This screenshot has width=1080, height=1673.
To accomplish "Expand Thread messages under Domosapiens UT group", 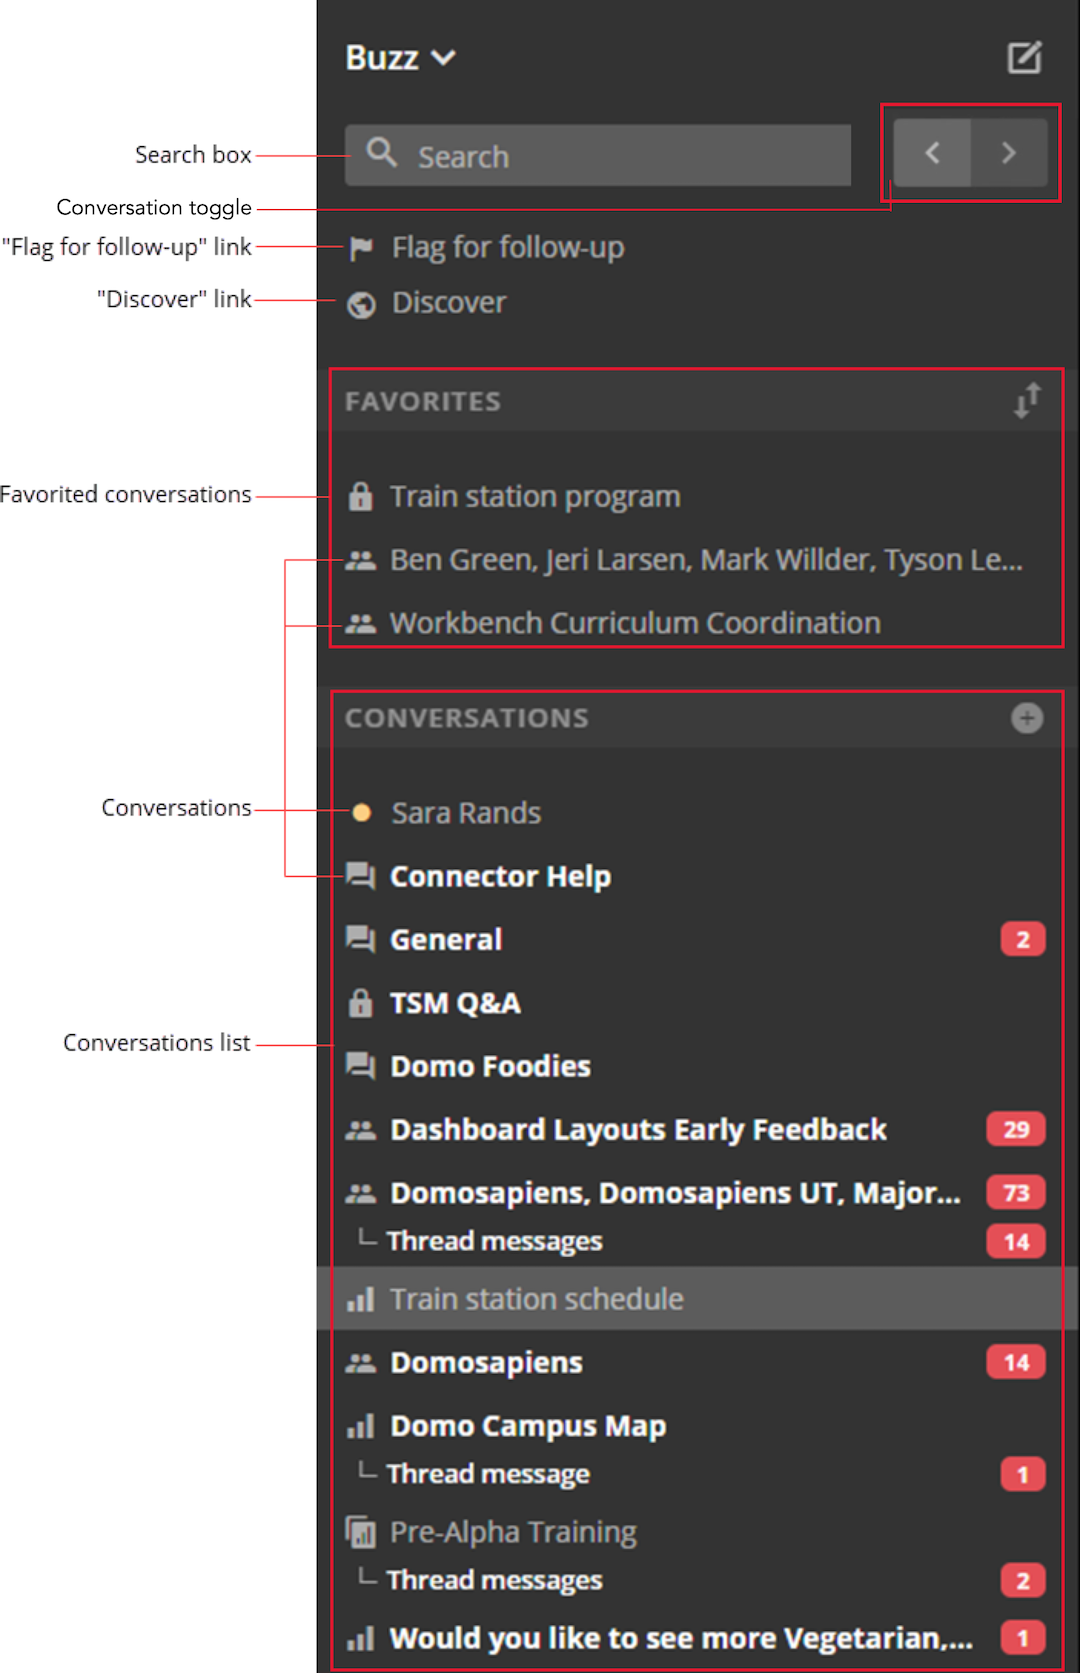I will pyautogui.click(x=494, y=1241).
